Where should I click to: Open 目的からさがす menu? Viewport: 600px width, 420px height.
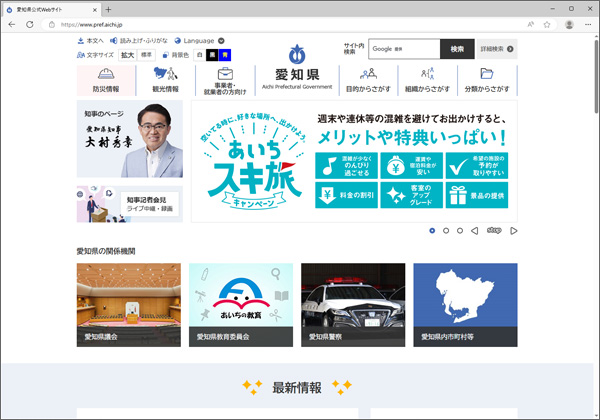368,80
